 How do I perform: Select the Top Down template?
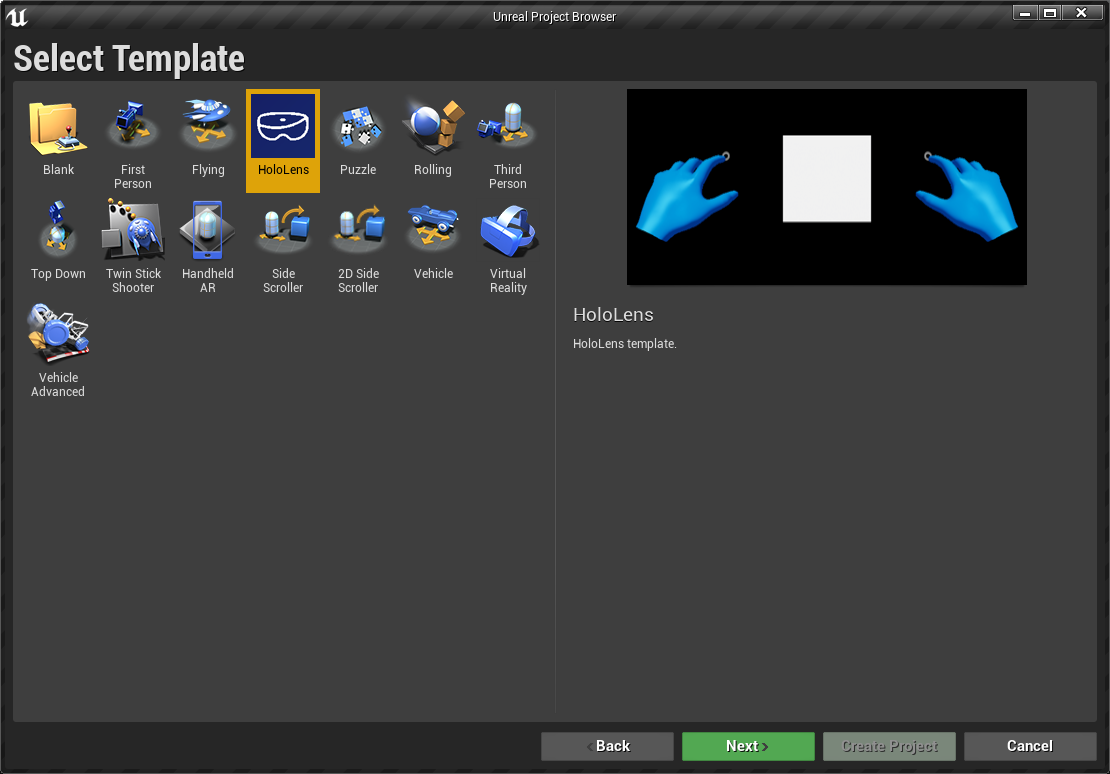point(58,244)
